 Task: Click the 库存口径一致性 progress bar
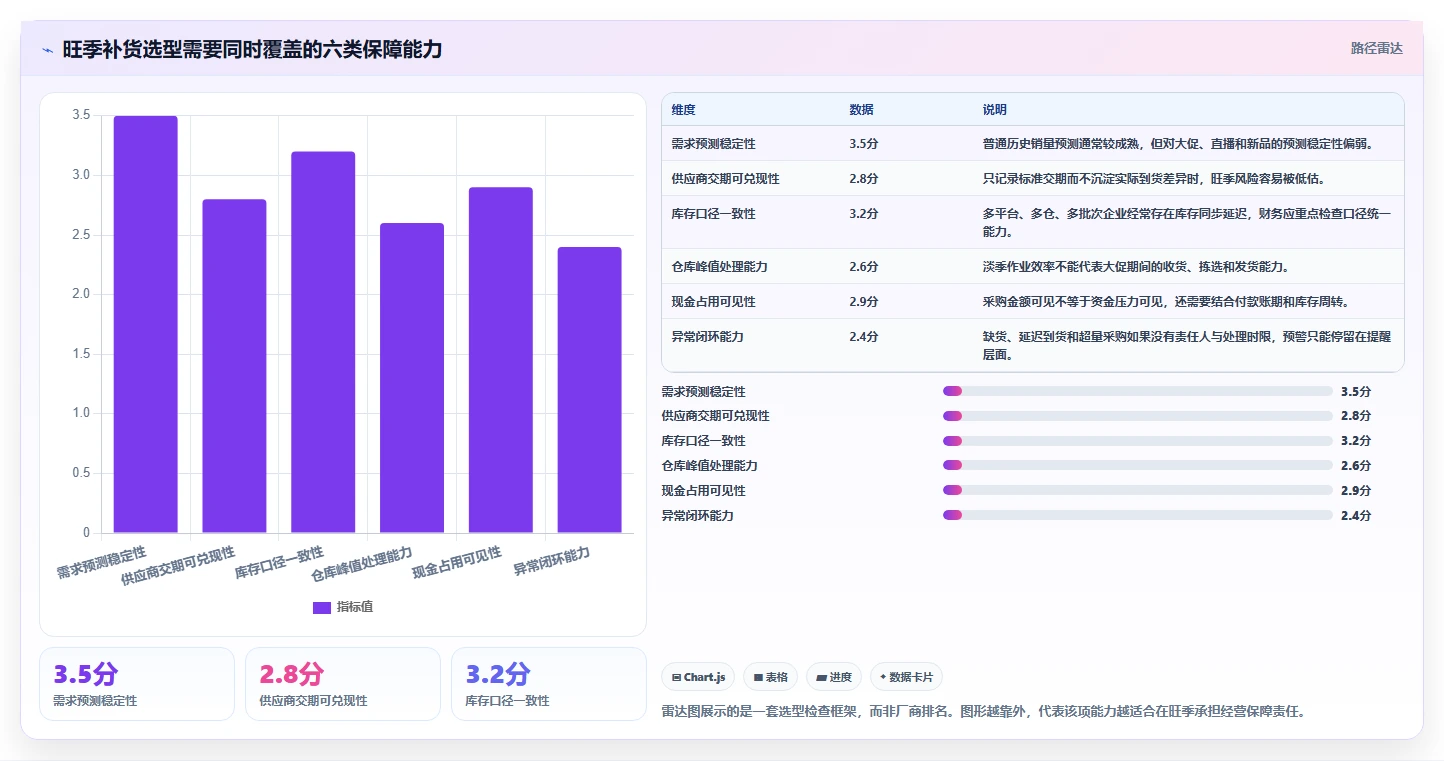(1138, 440)
